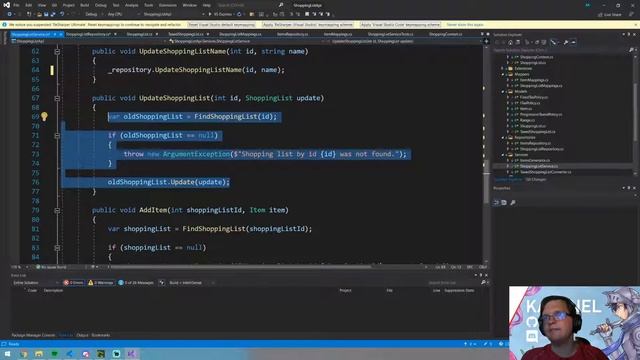
Task: Open the File menu
Action: click(x=16, y=5)
